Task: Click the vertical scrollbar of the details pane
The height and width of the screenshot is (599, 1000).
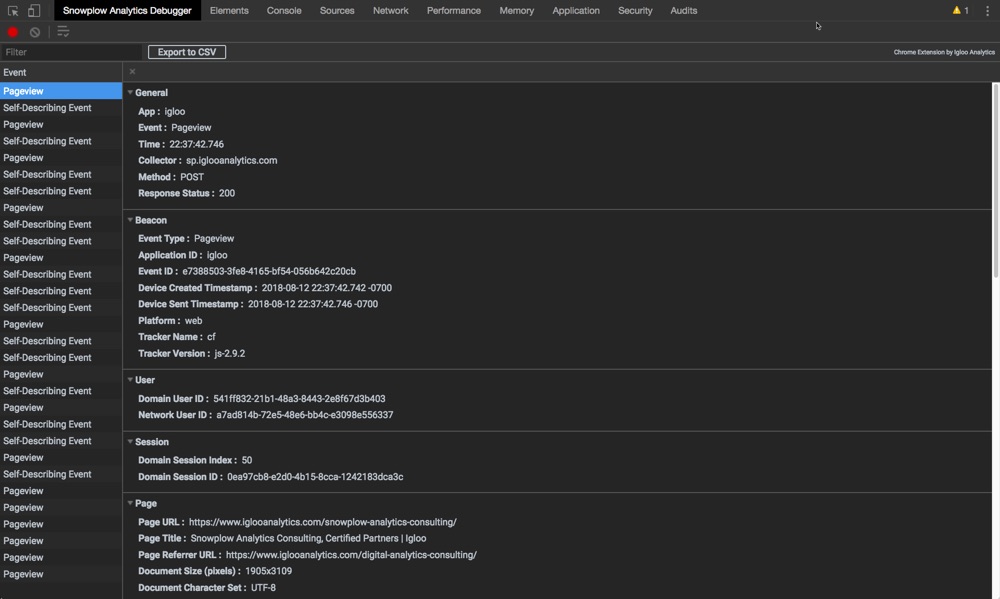Action: point(996,181)
